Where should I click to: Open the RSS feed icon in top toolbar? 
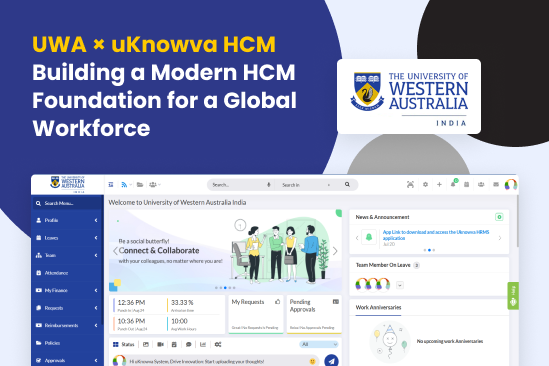[124, 185]
